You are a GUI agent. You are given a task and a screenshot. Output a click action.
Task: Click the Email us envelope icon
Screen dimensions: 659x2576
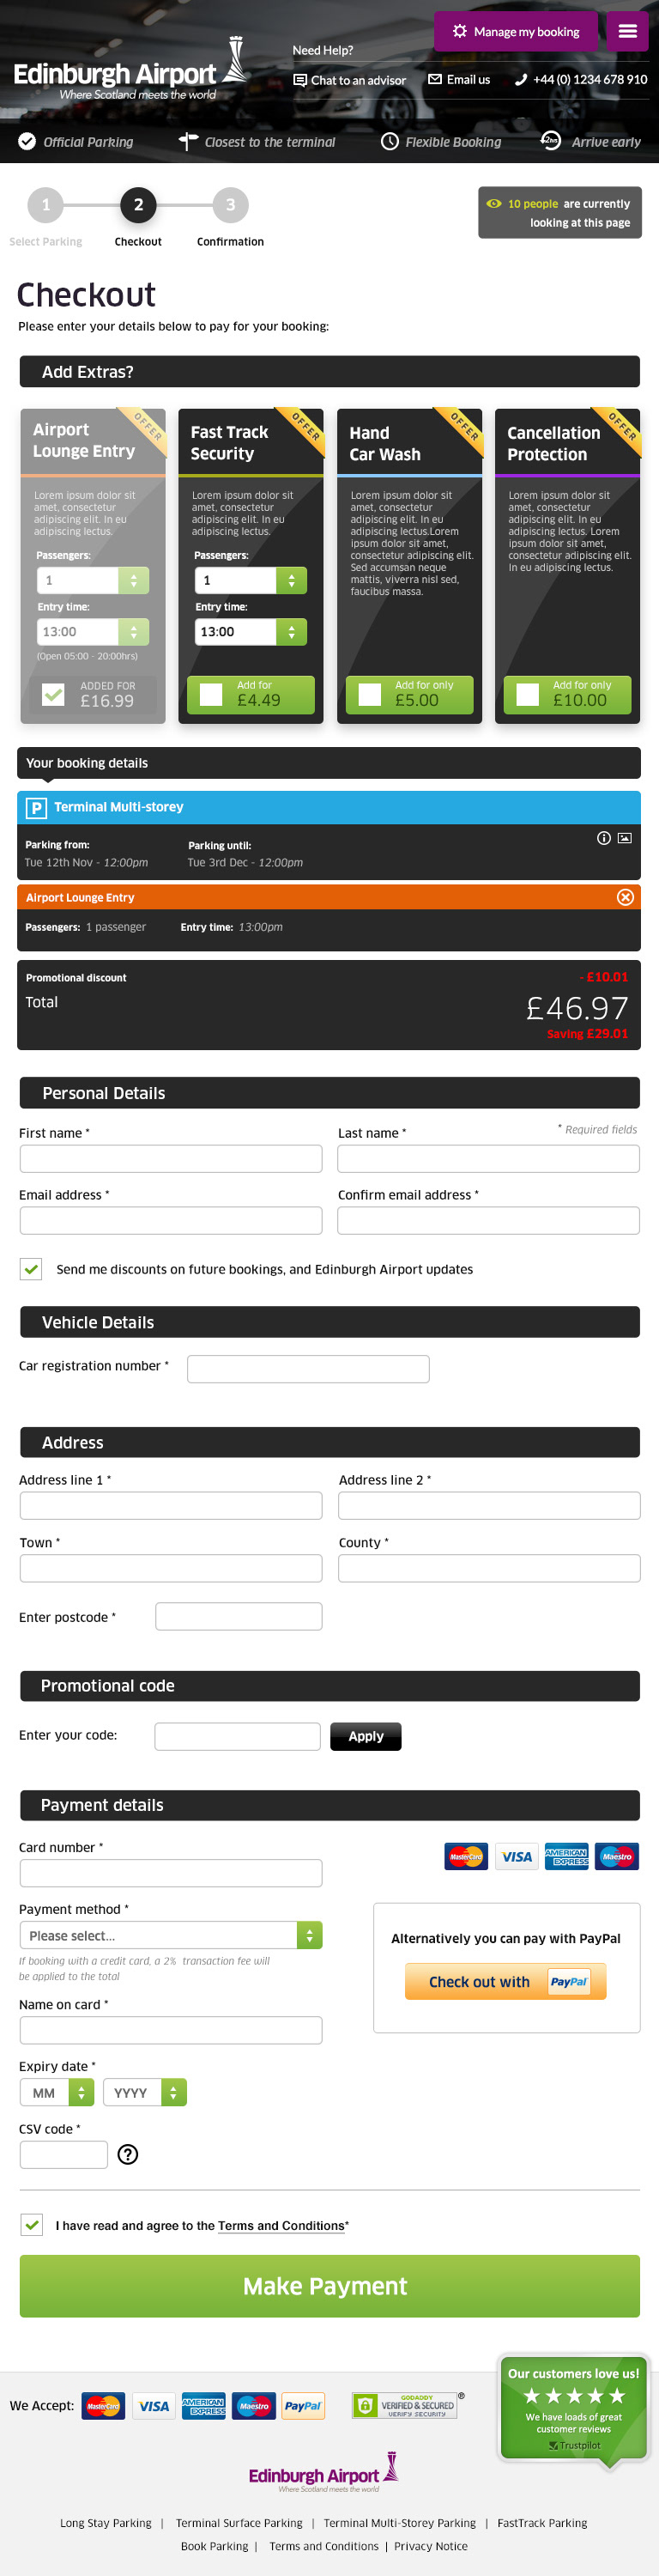point(435,79)
